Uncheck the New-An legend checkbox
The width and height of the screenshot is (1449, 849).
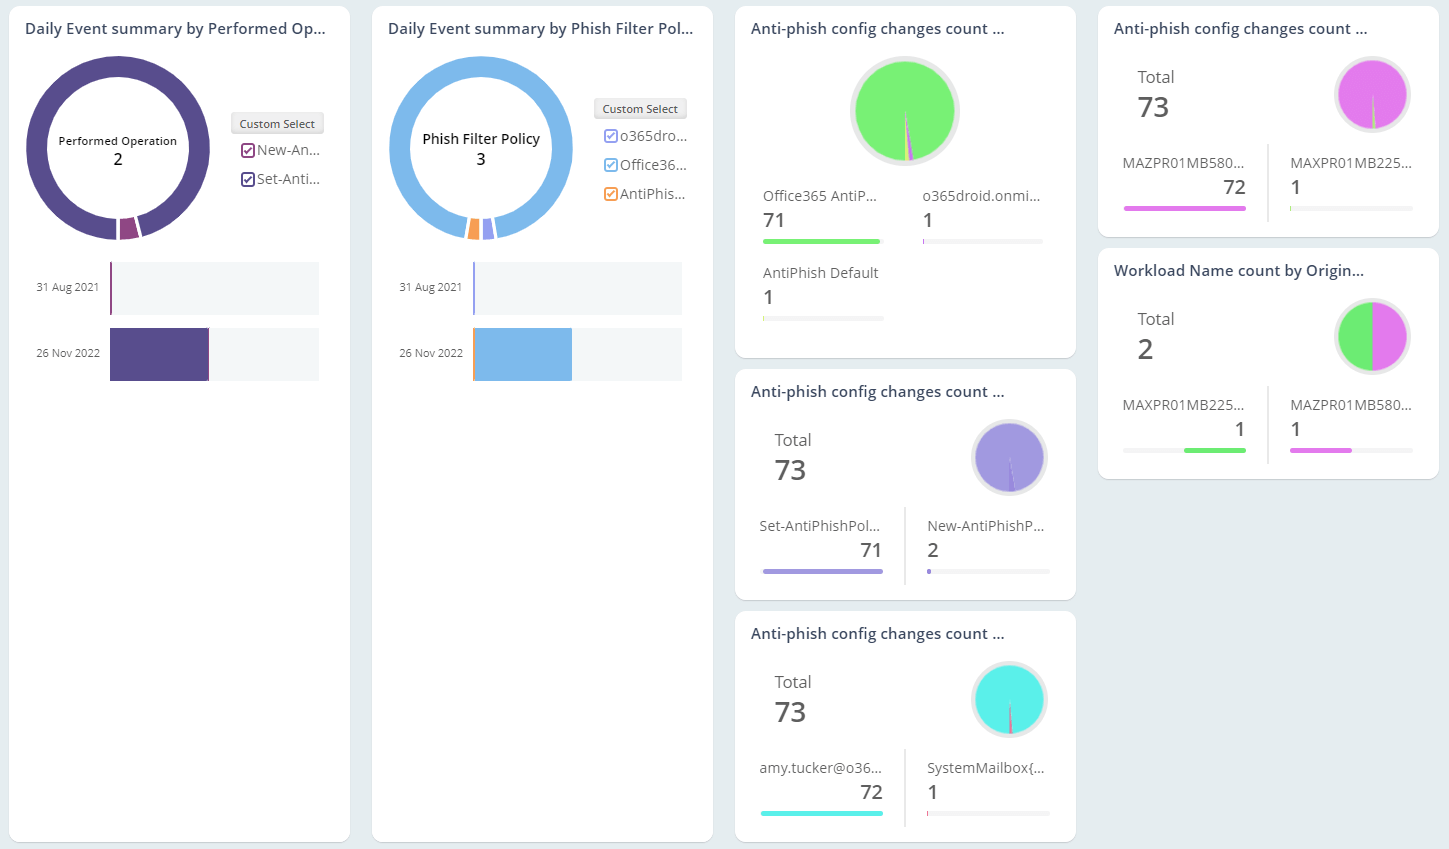coord(248,149)
